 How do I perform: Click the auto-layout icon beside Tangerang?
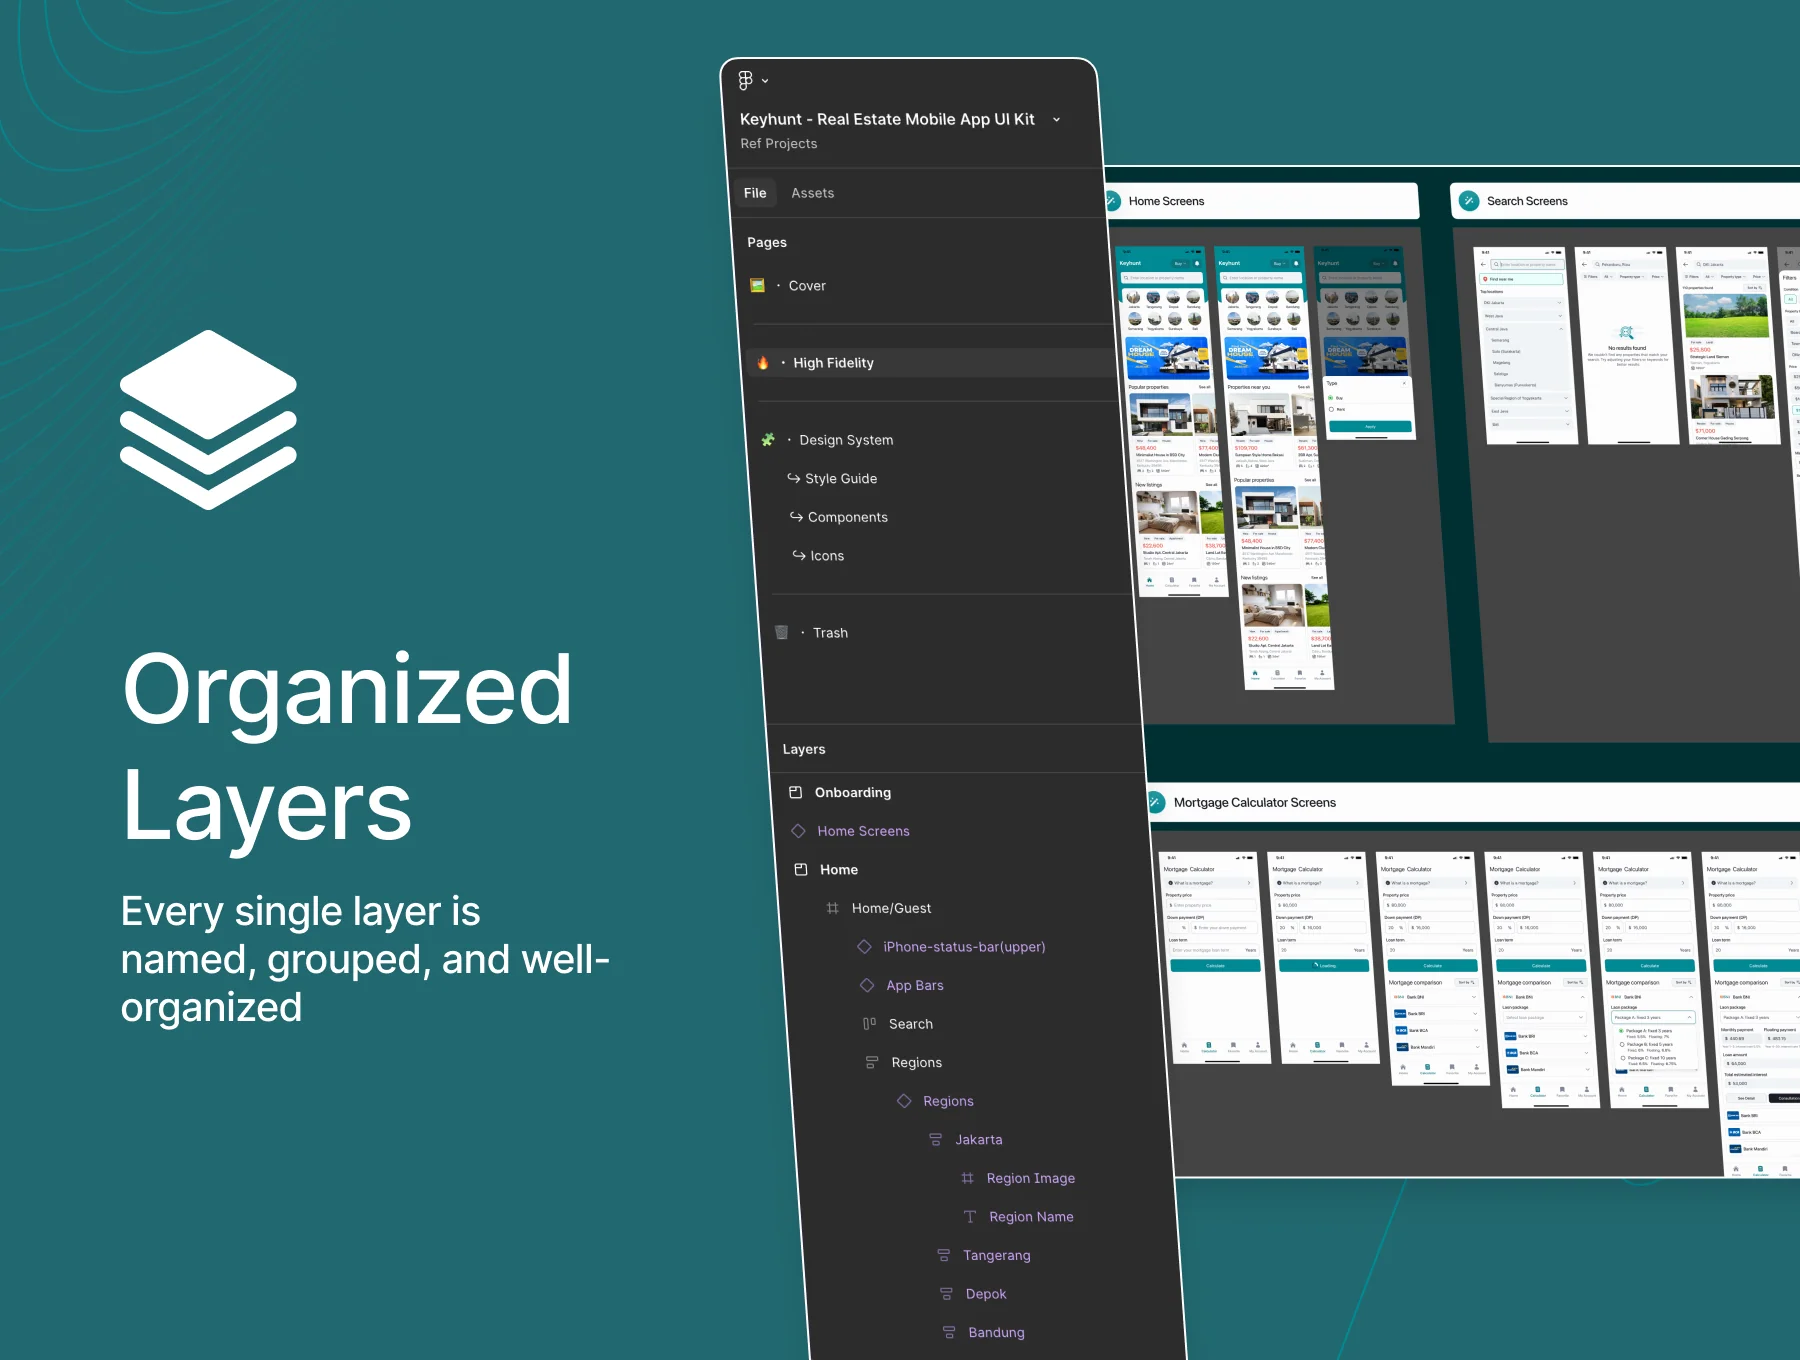pyautogui.click(x=944, y=1255)
